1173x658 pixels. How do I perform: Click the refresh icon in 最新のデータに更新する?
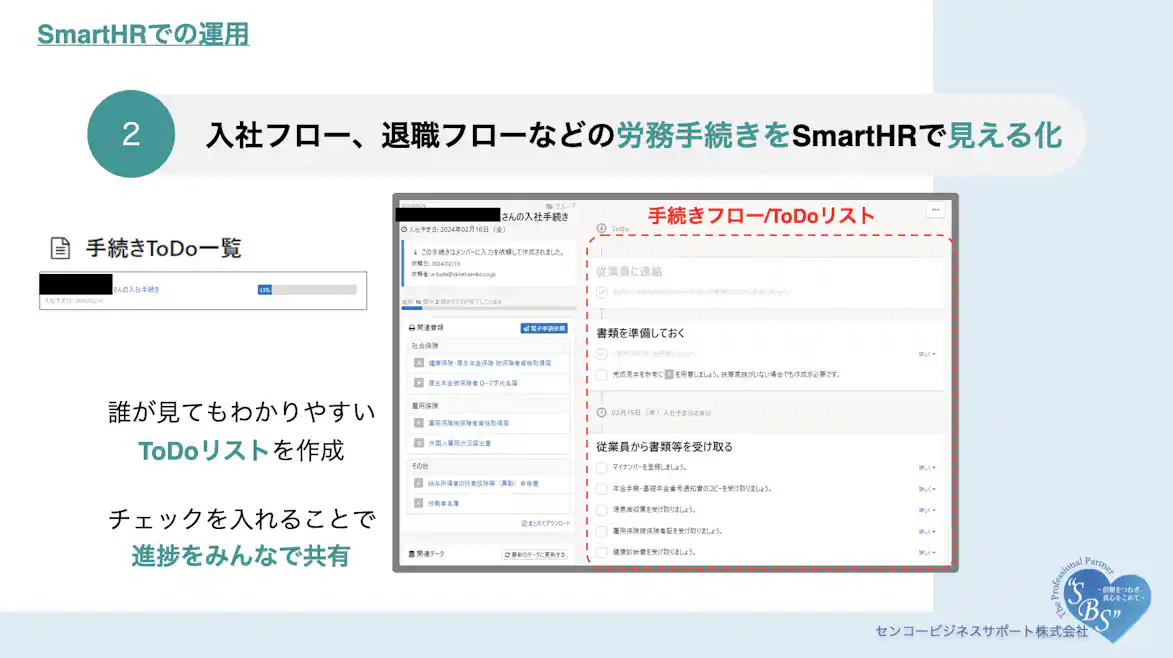[509, 554]
